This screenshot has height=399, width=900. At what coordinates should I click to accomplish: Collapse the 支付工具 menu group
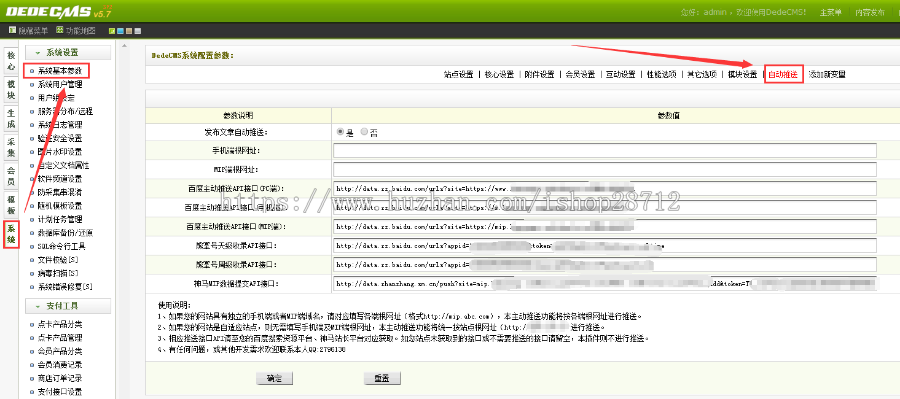coord(68,306)
